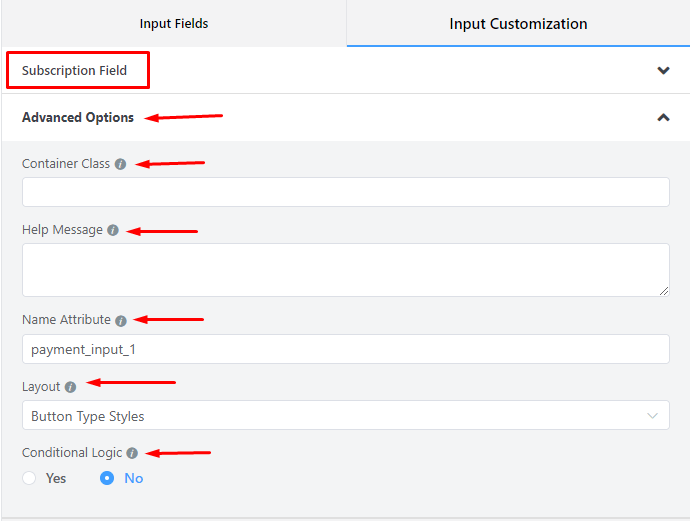Screen dimensions: 690x521
Task: Click the Help Message info icon
Action: [x=113, y=230]
